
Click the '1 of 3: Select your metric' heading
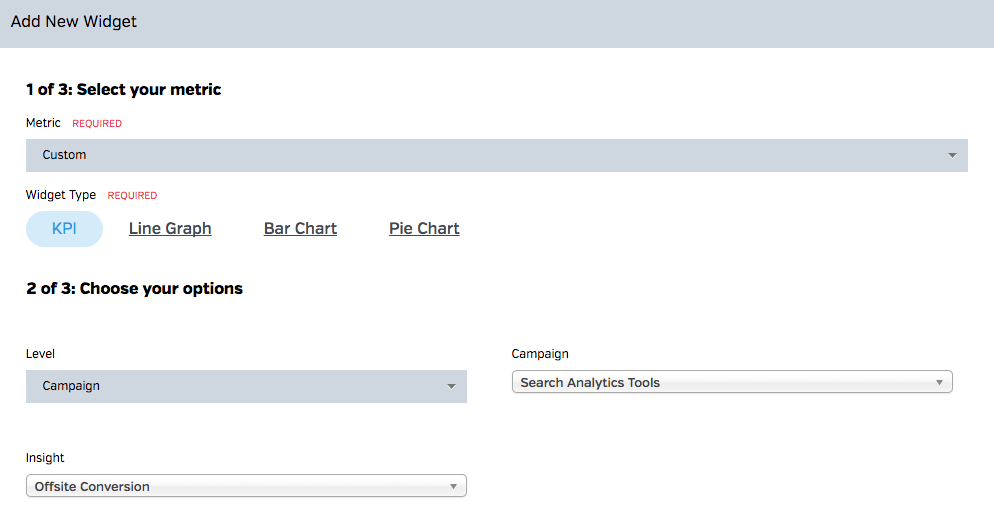coord(123,90)
